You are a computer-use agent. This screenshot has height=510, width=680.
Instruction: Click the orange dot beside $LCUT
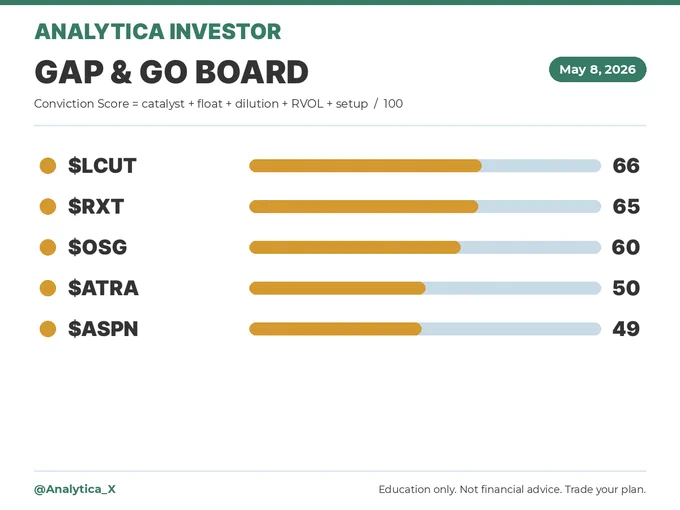click(x=48, y=166)
